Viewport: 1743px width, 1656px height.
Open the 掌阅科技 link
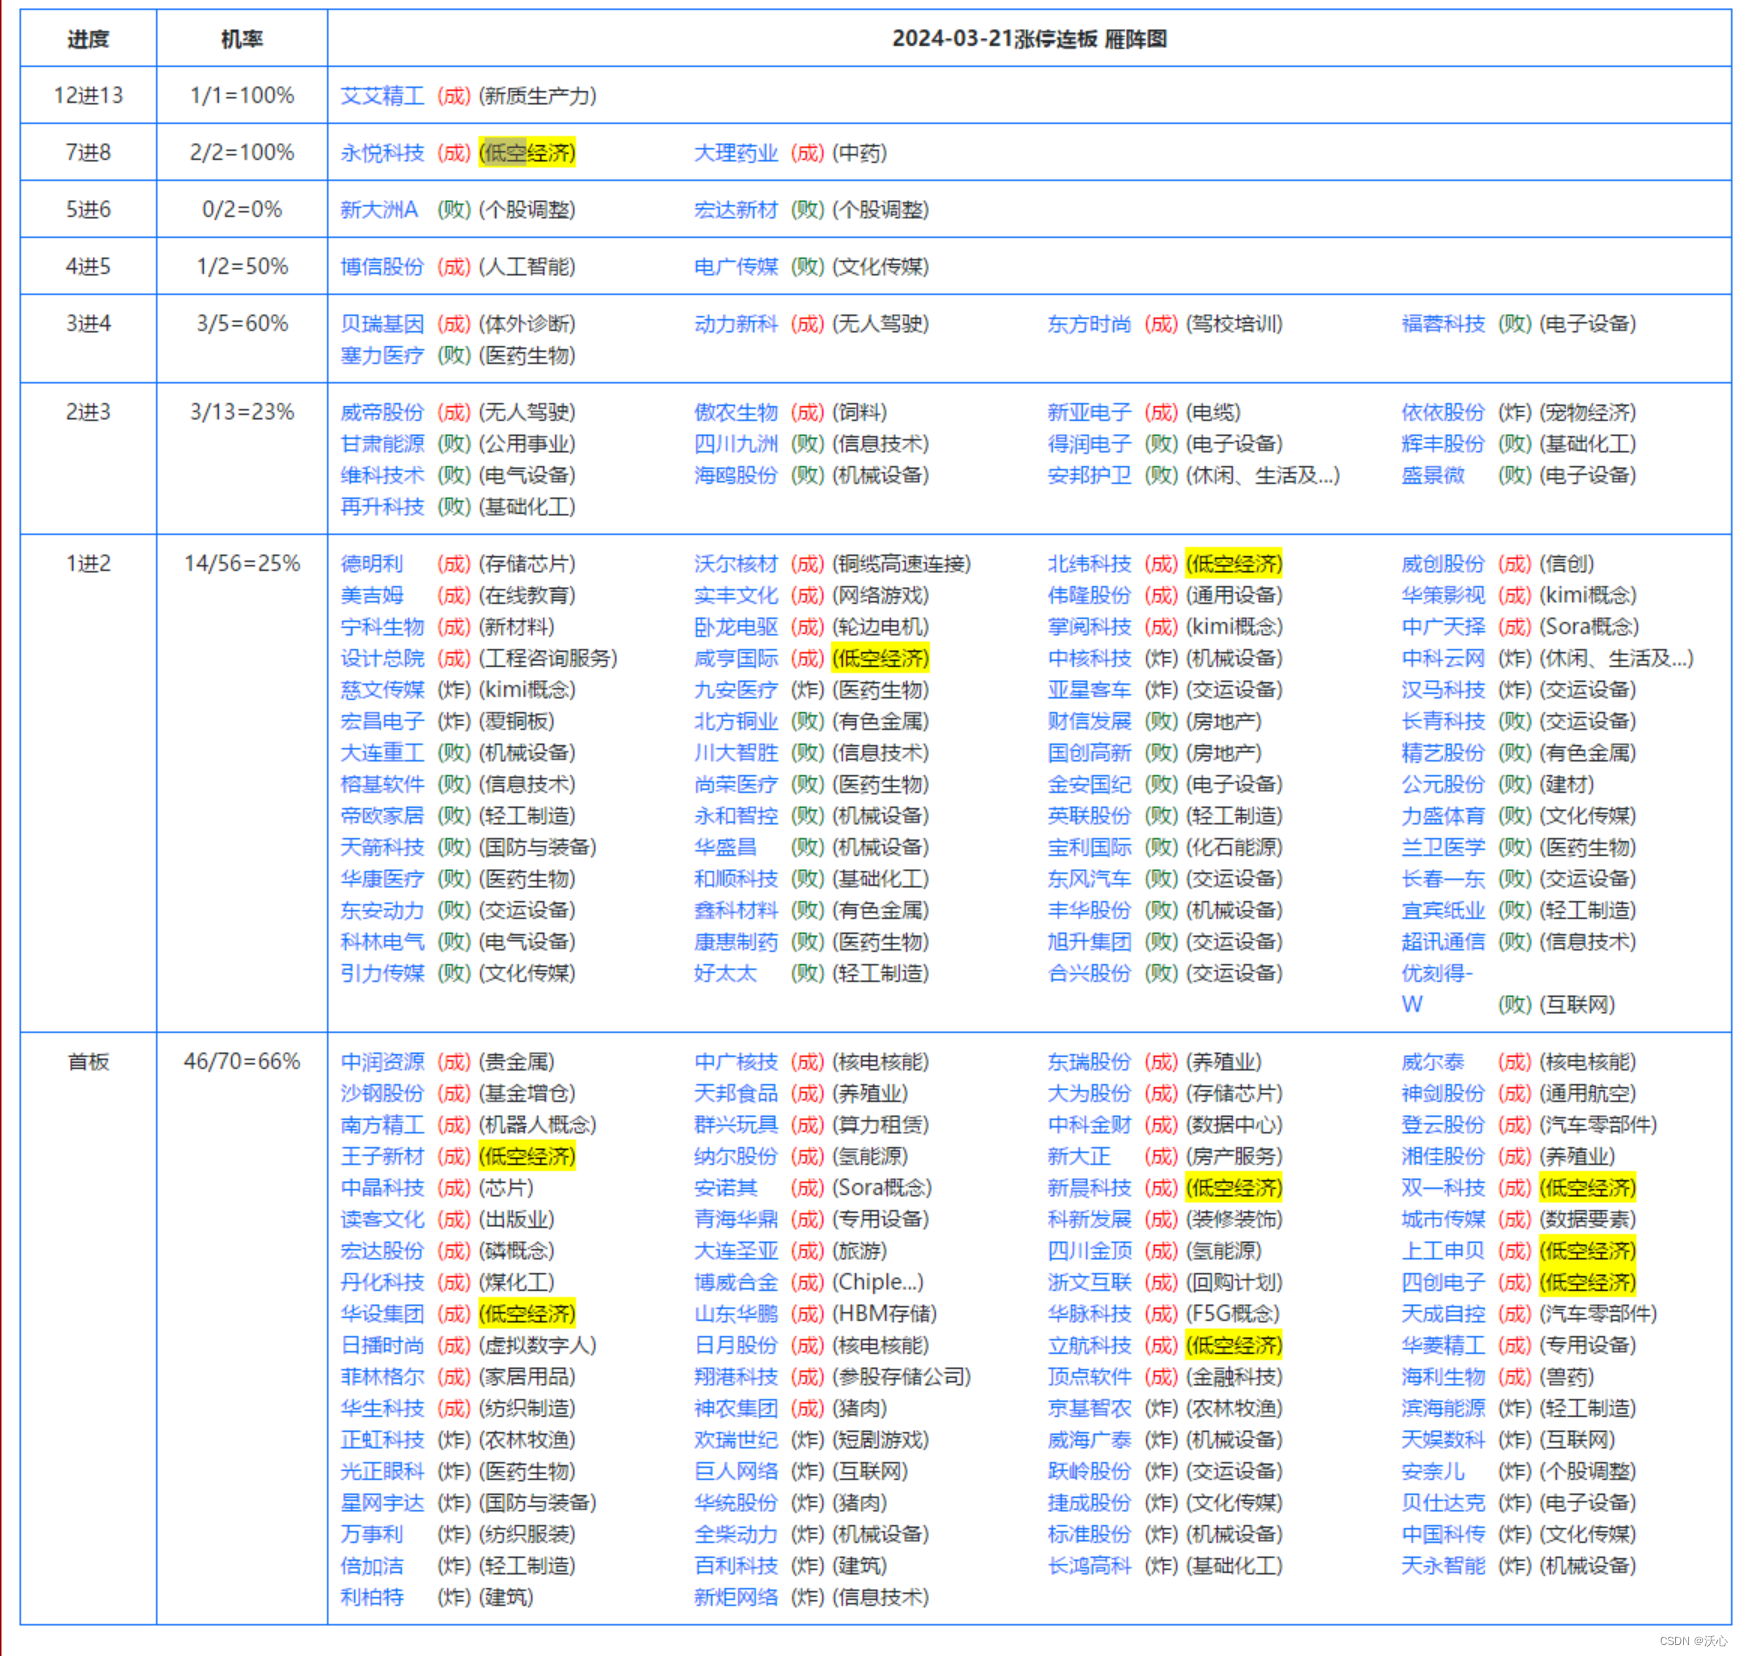click(1089, 627)
